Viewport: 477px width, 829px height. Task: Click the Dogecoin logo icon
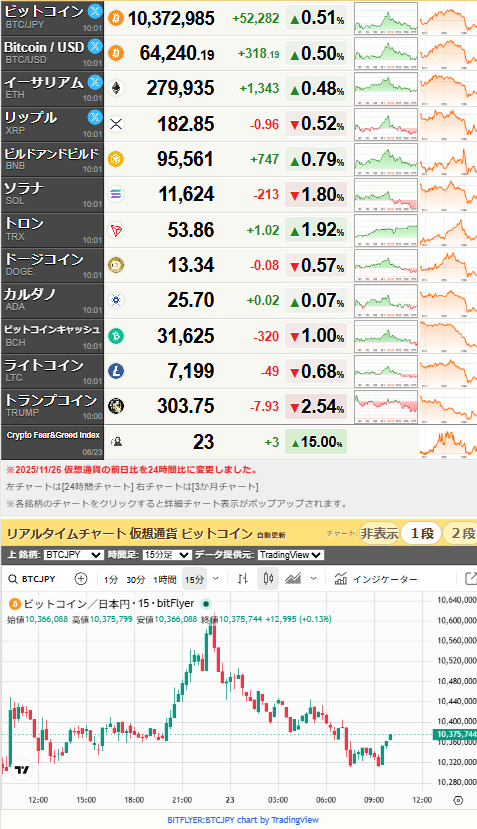[x=116, y=265]
